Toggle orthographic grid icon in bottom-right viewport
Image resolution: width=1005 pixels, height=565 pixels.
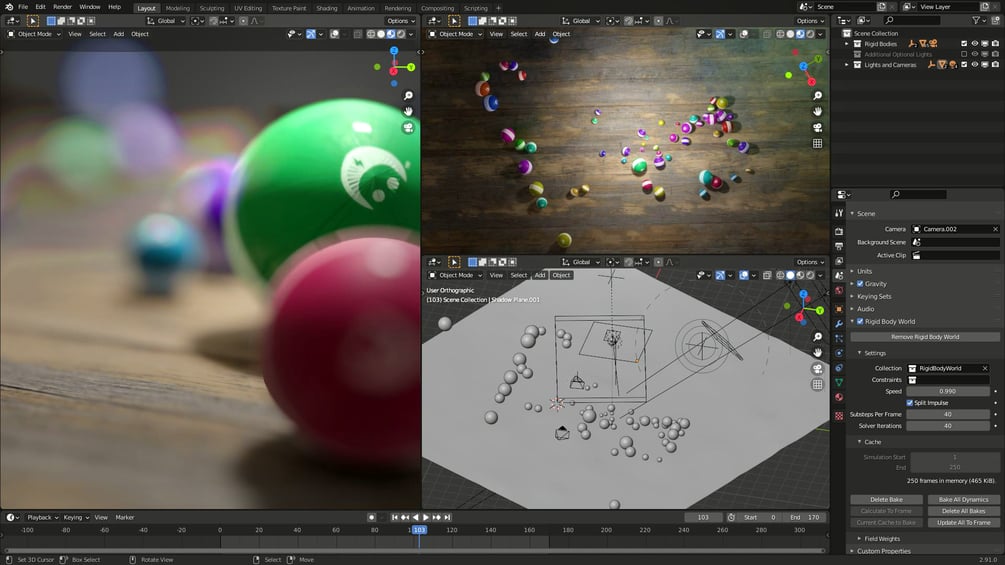[x=817, y=384]
